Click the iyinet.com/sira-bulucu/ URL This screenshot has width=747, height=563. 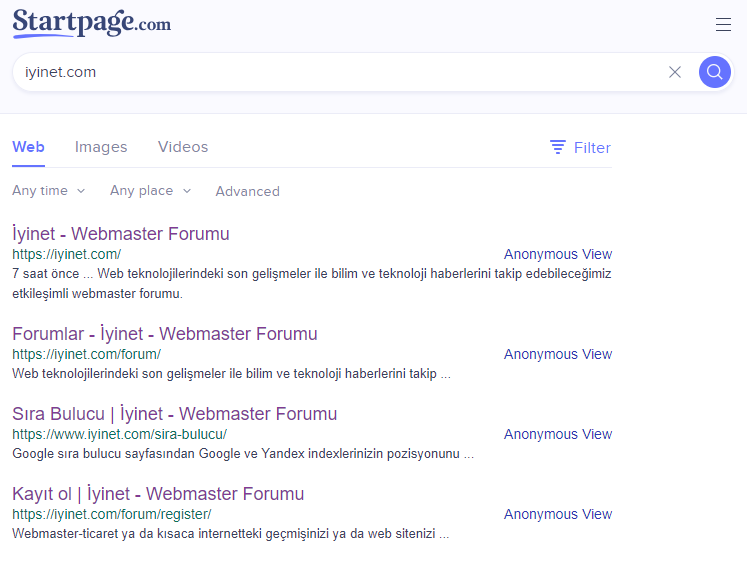tap(120, 434)
